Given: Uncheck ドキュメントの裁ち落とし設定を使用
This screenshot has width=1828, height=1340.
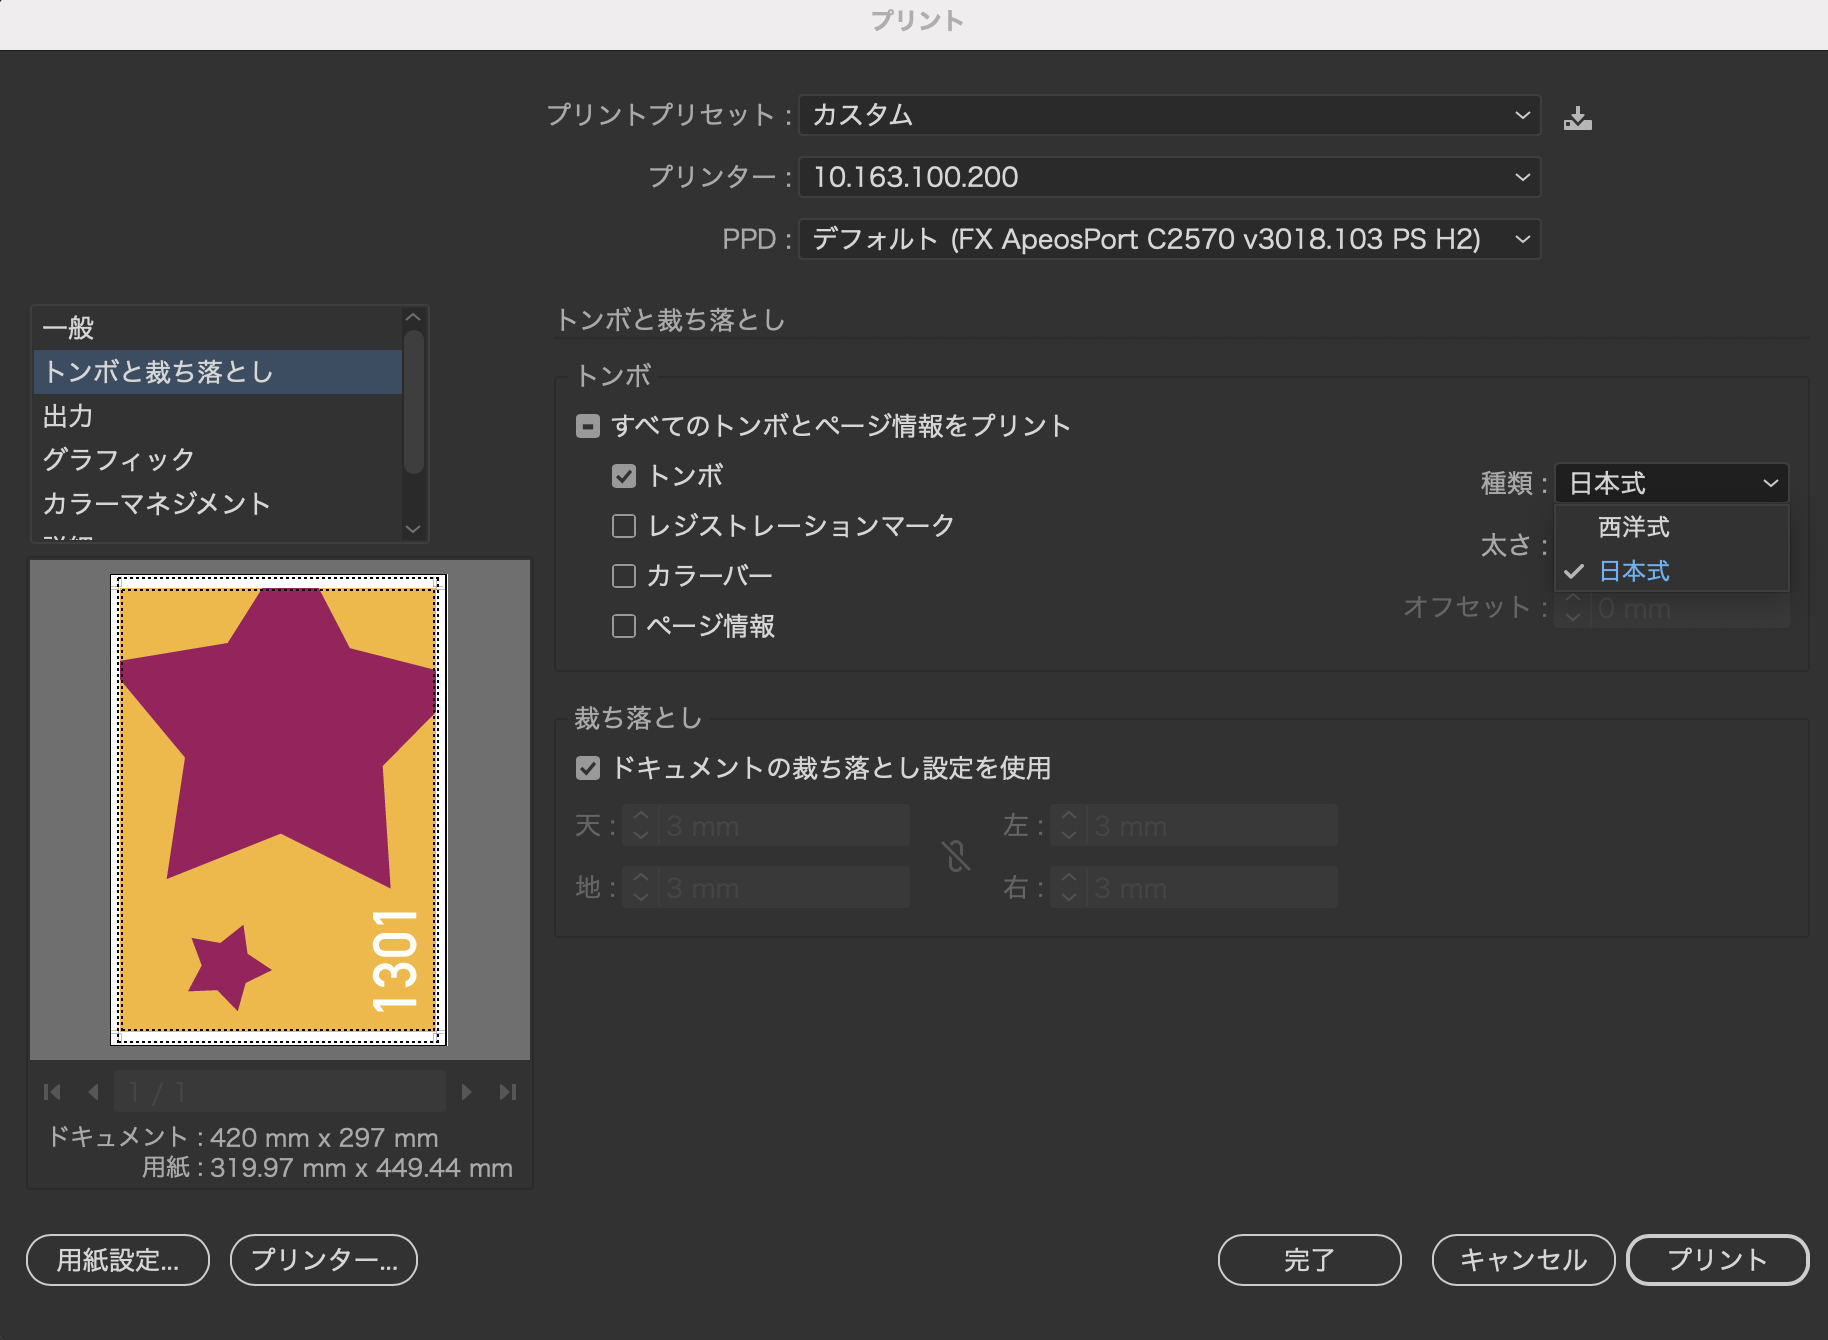Looking at the screenshot, I should pyautogui.click(x=588, y=768).
